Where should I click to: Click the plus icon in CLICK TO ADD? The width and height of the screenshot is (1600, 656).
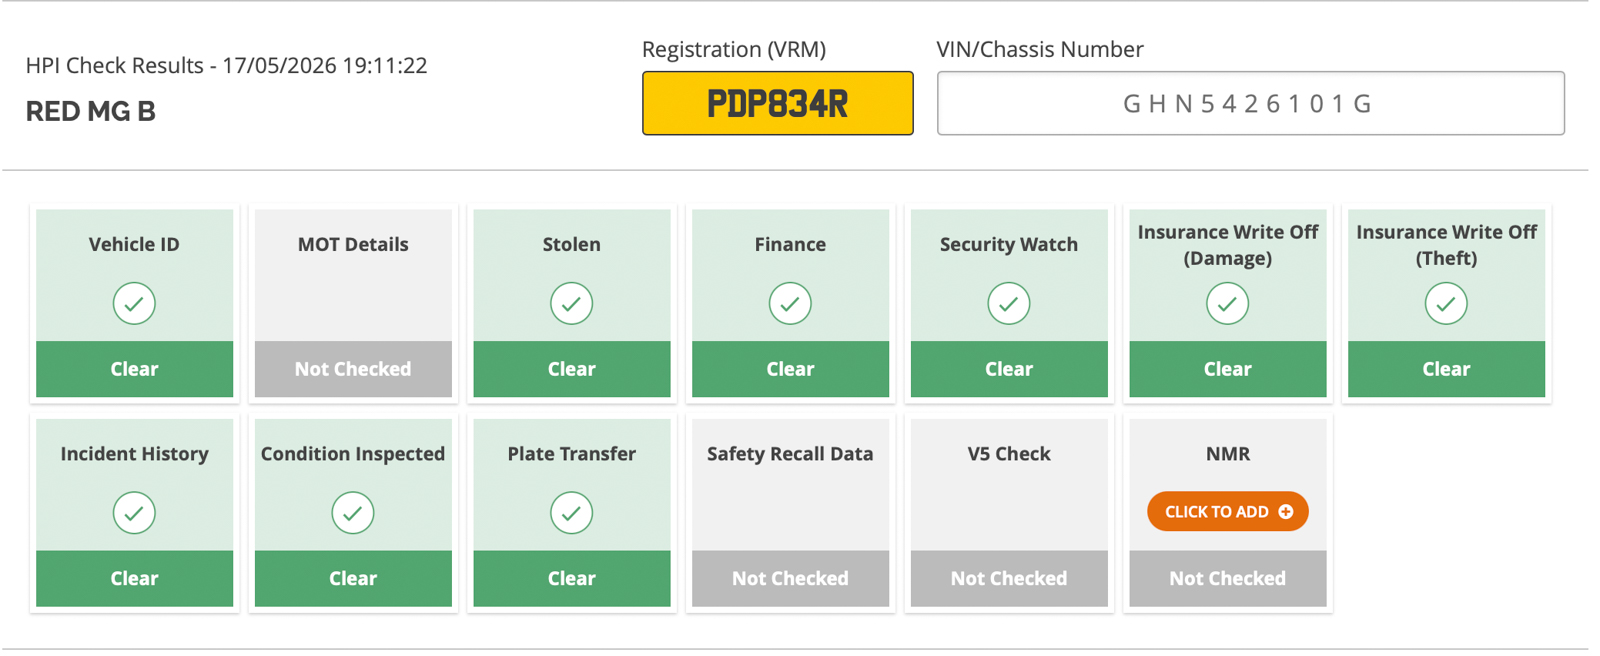[x=1286, y=511]
